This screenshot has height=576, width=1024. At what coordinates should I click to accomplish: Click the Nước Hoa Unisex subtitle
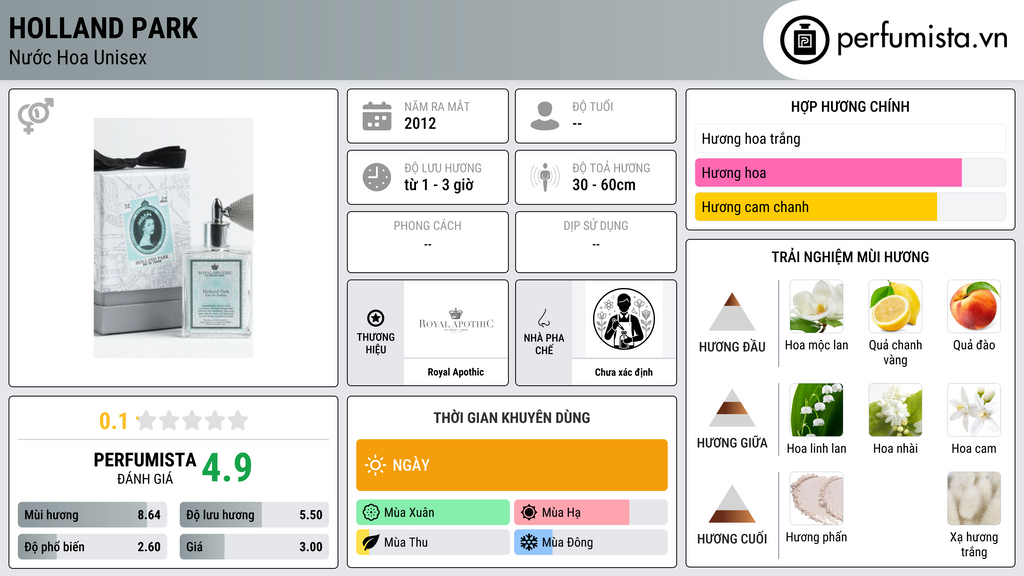(78, 57)
